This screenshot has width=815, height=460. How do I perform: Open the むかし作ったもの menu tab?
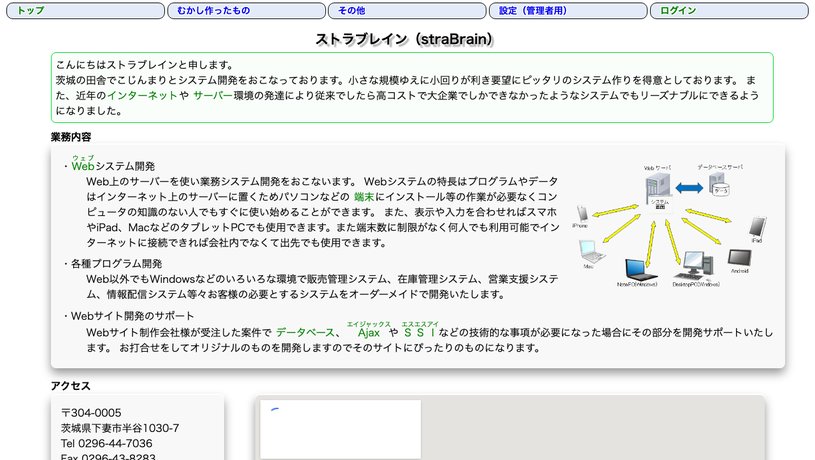coord(246,10)
